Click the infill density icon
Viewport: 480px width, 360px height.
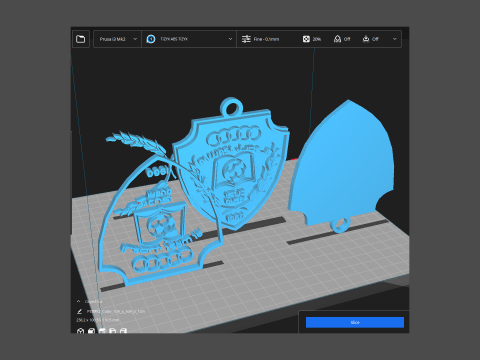click(306, 39)
